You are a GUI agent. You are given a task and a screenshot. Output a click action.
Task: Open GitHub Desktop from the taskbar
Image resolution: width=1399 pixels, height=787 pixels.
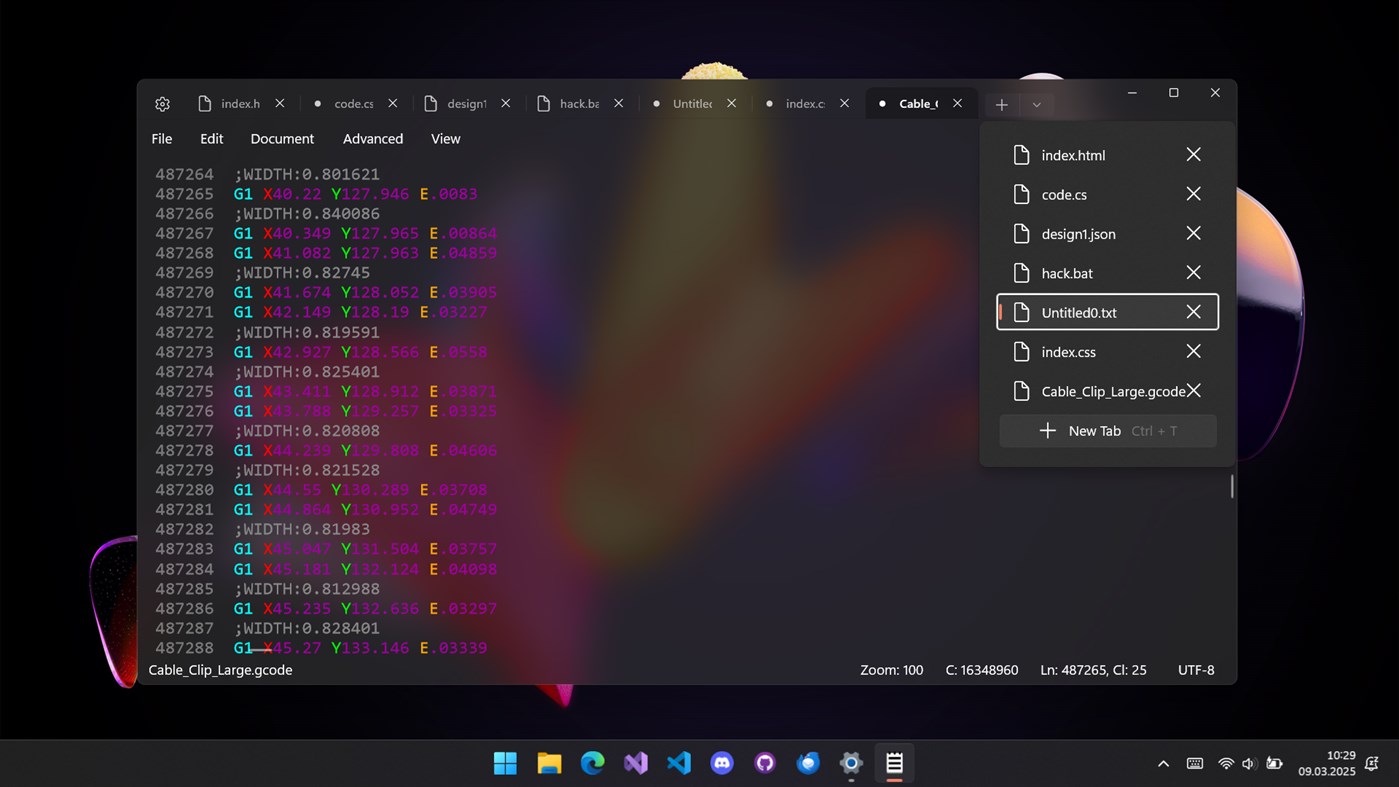click(x=765, y=764)
